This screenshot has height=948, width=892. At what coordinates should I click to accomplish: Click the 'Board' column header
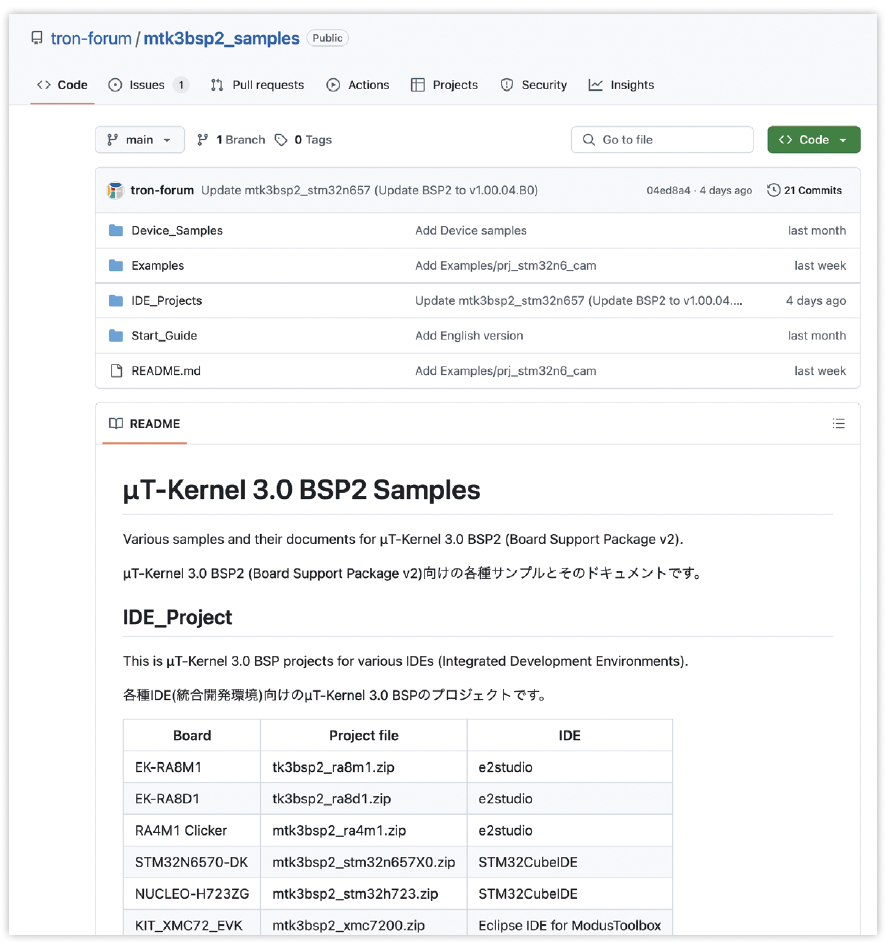192,735
